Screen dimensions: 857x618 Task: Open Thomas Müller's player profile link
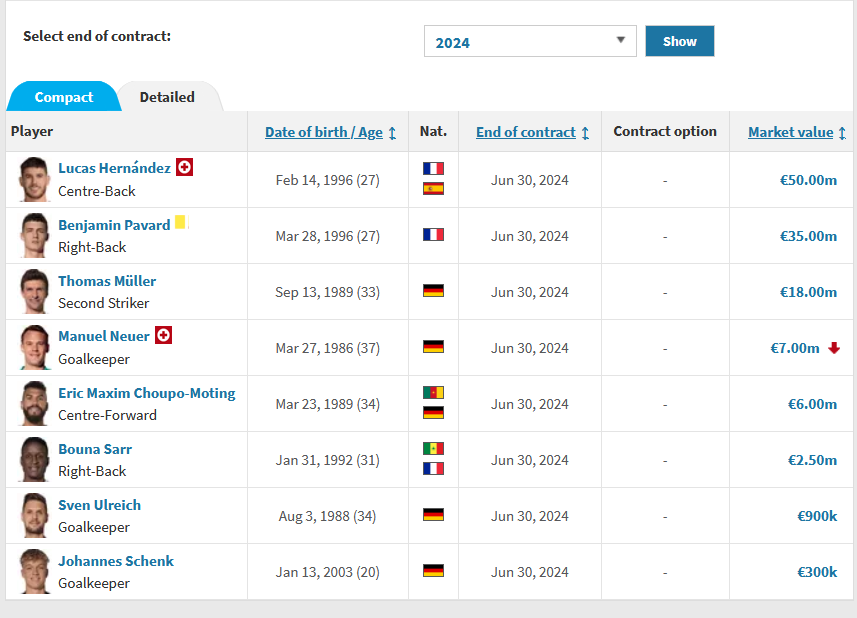(107, 281)
